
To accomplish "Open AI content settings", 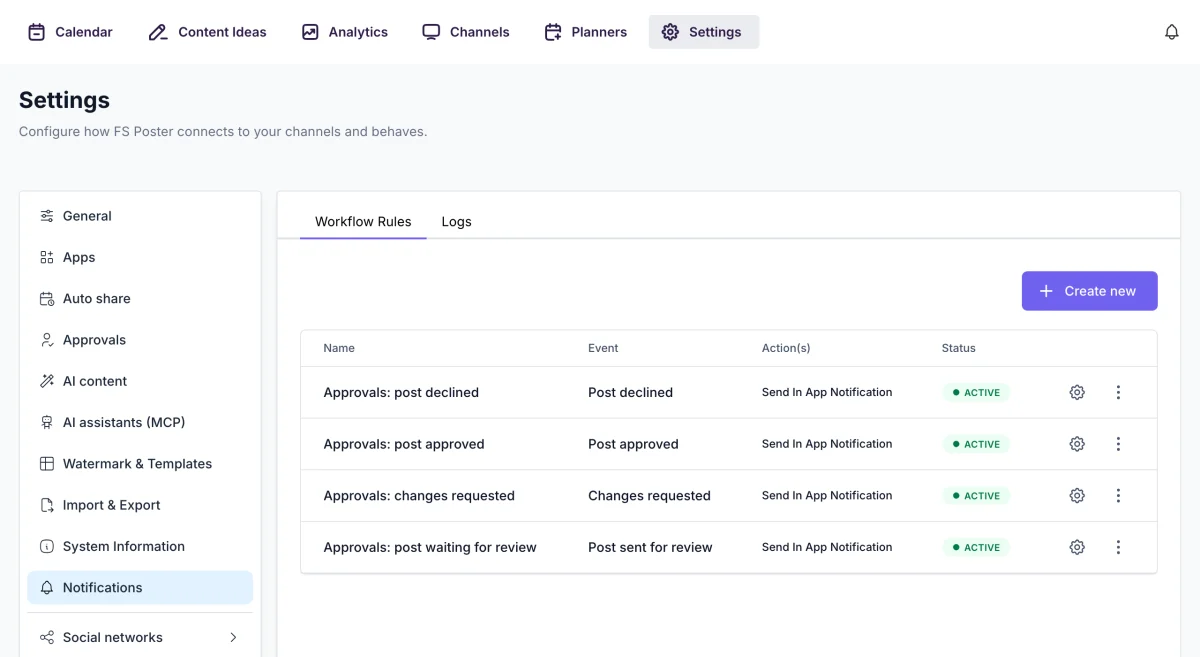I will (x=140, y=381).
